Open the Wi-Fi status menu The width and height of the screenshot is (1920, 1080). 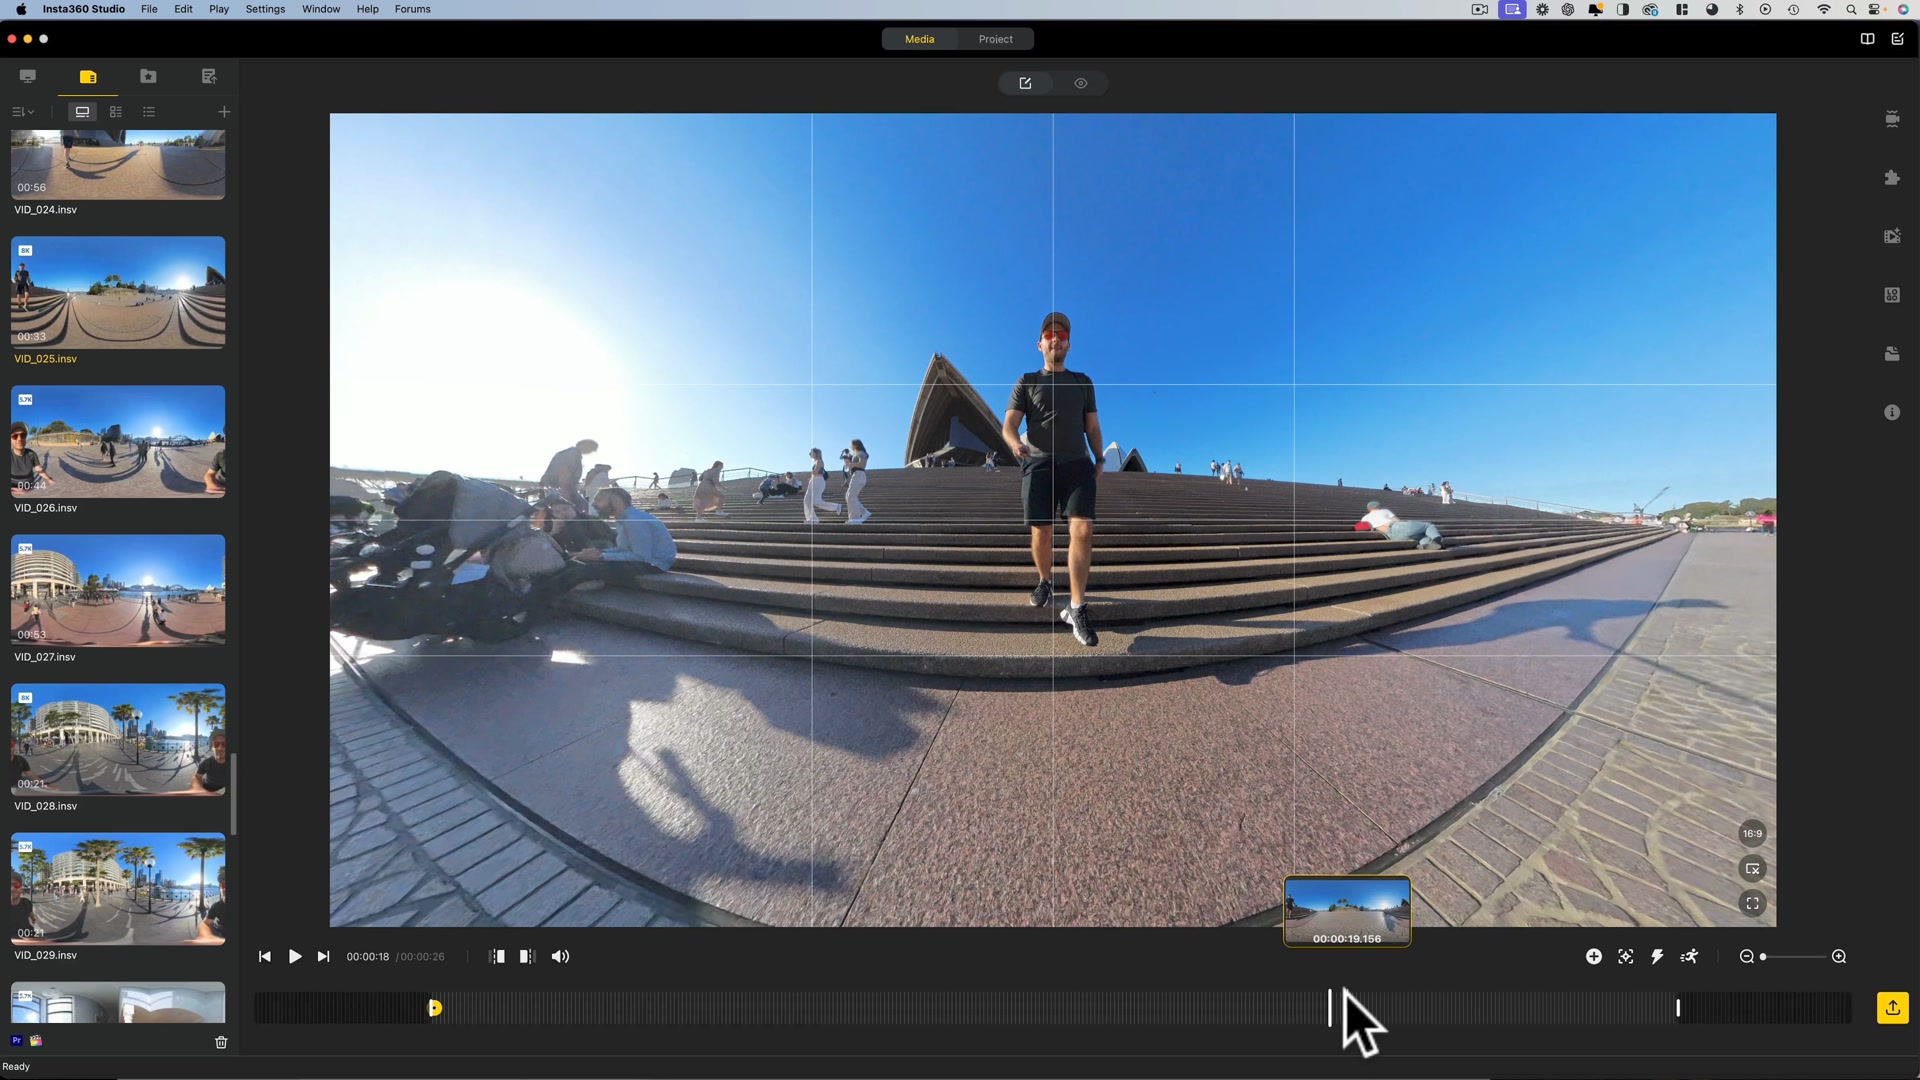coord(1824,9)
